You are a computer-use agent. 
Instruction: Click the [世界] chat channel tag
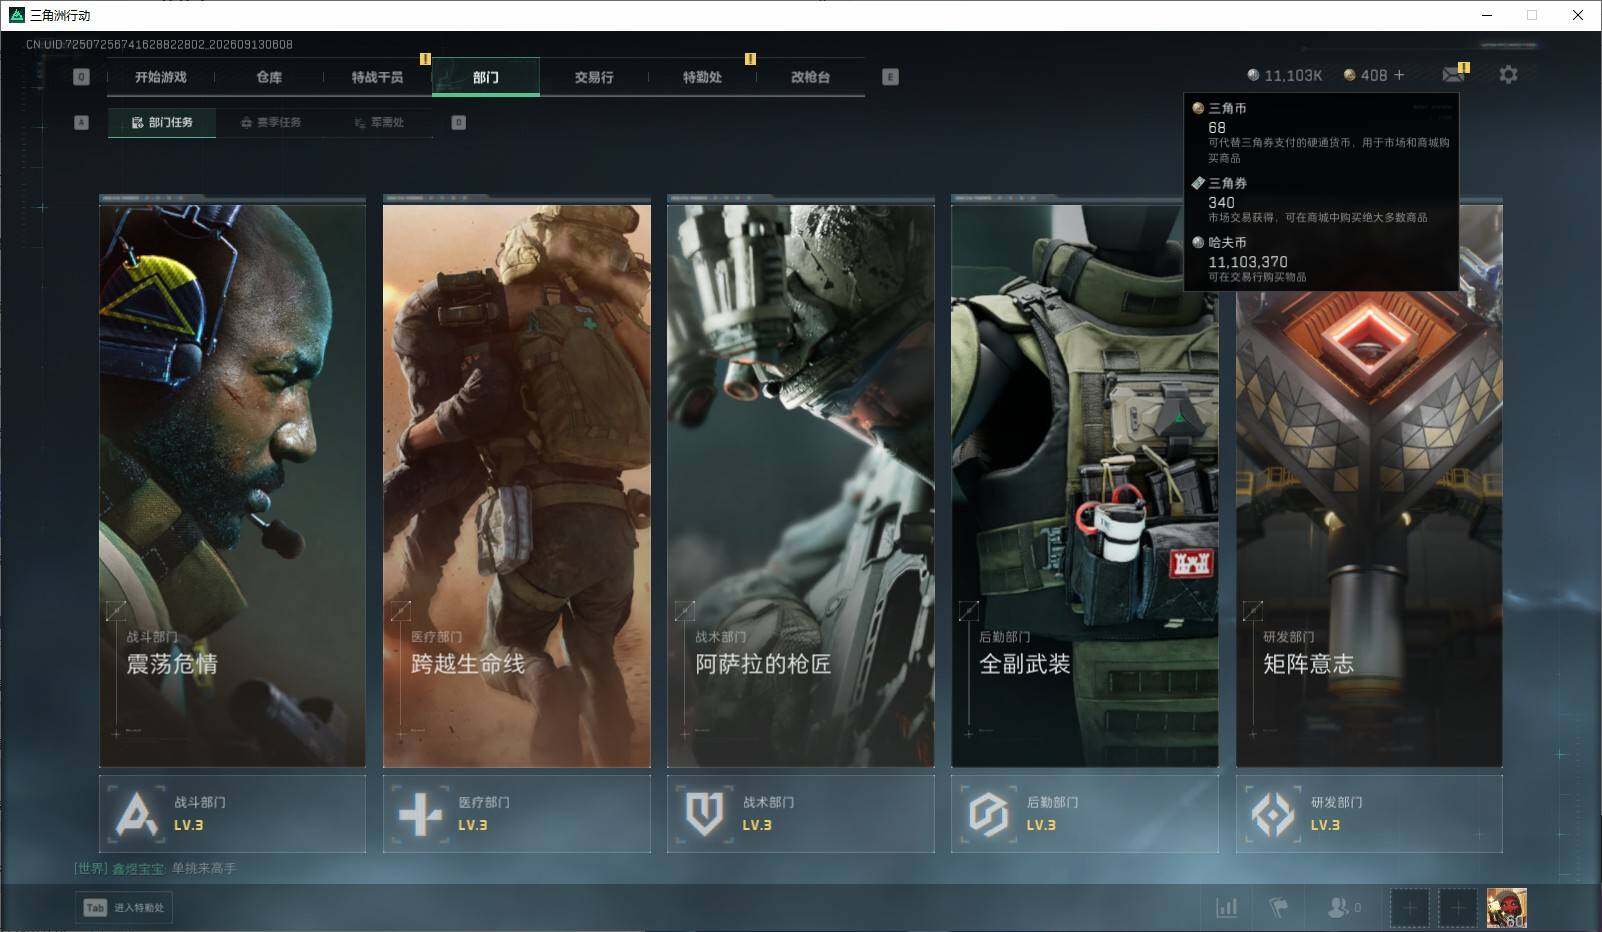(91, 869)
